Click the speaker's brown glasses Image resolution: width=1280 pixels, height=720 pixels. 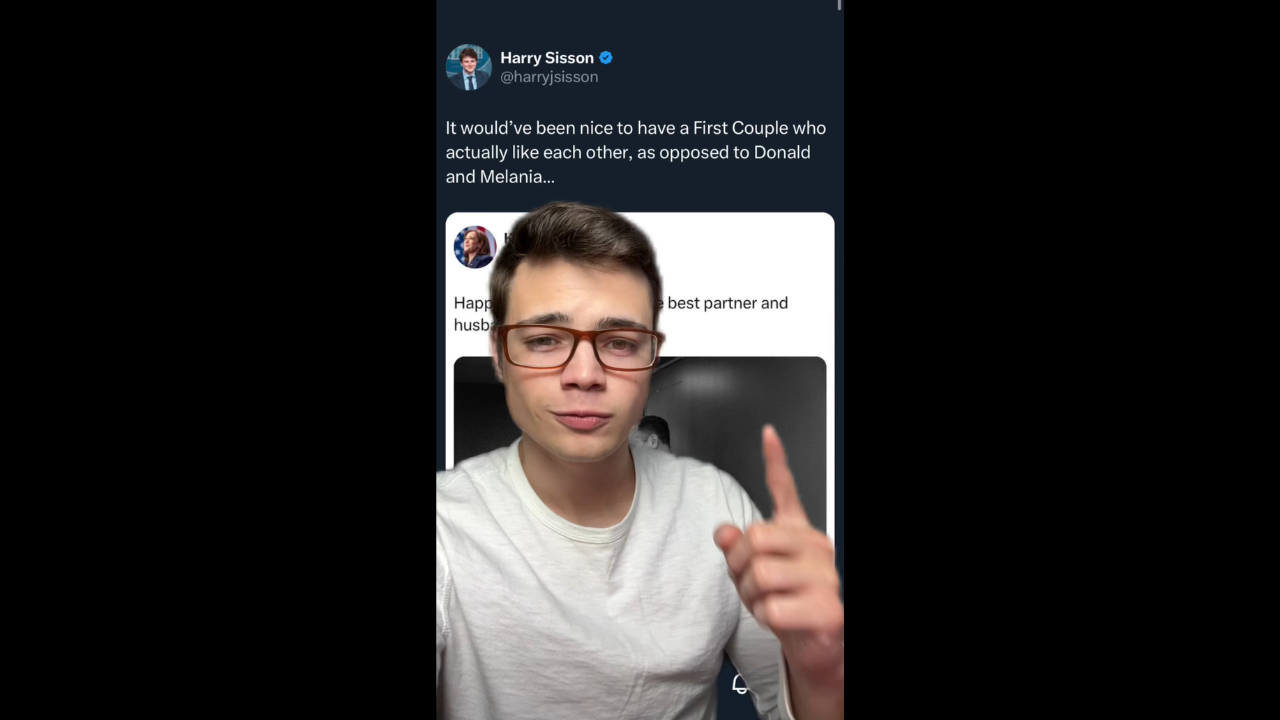pyautogui.click(x=579, y=346)
